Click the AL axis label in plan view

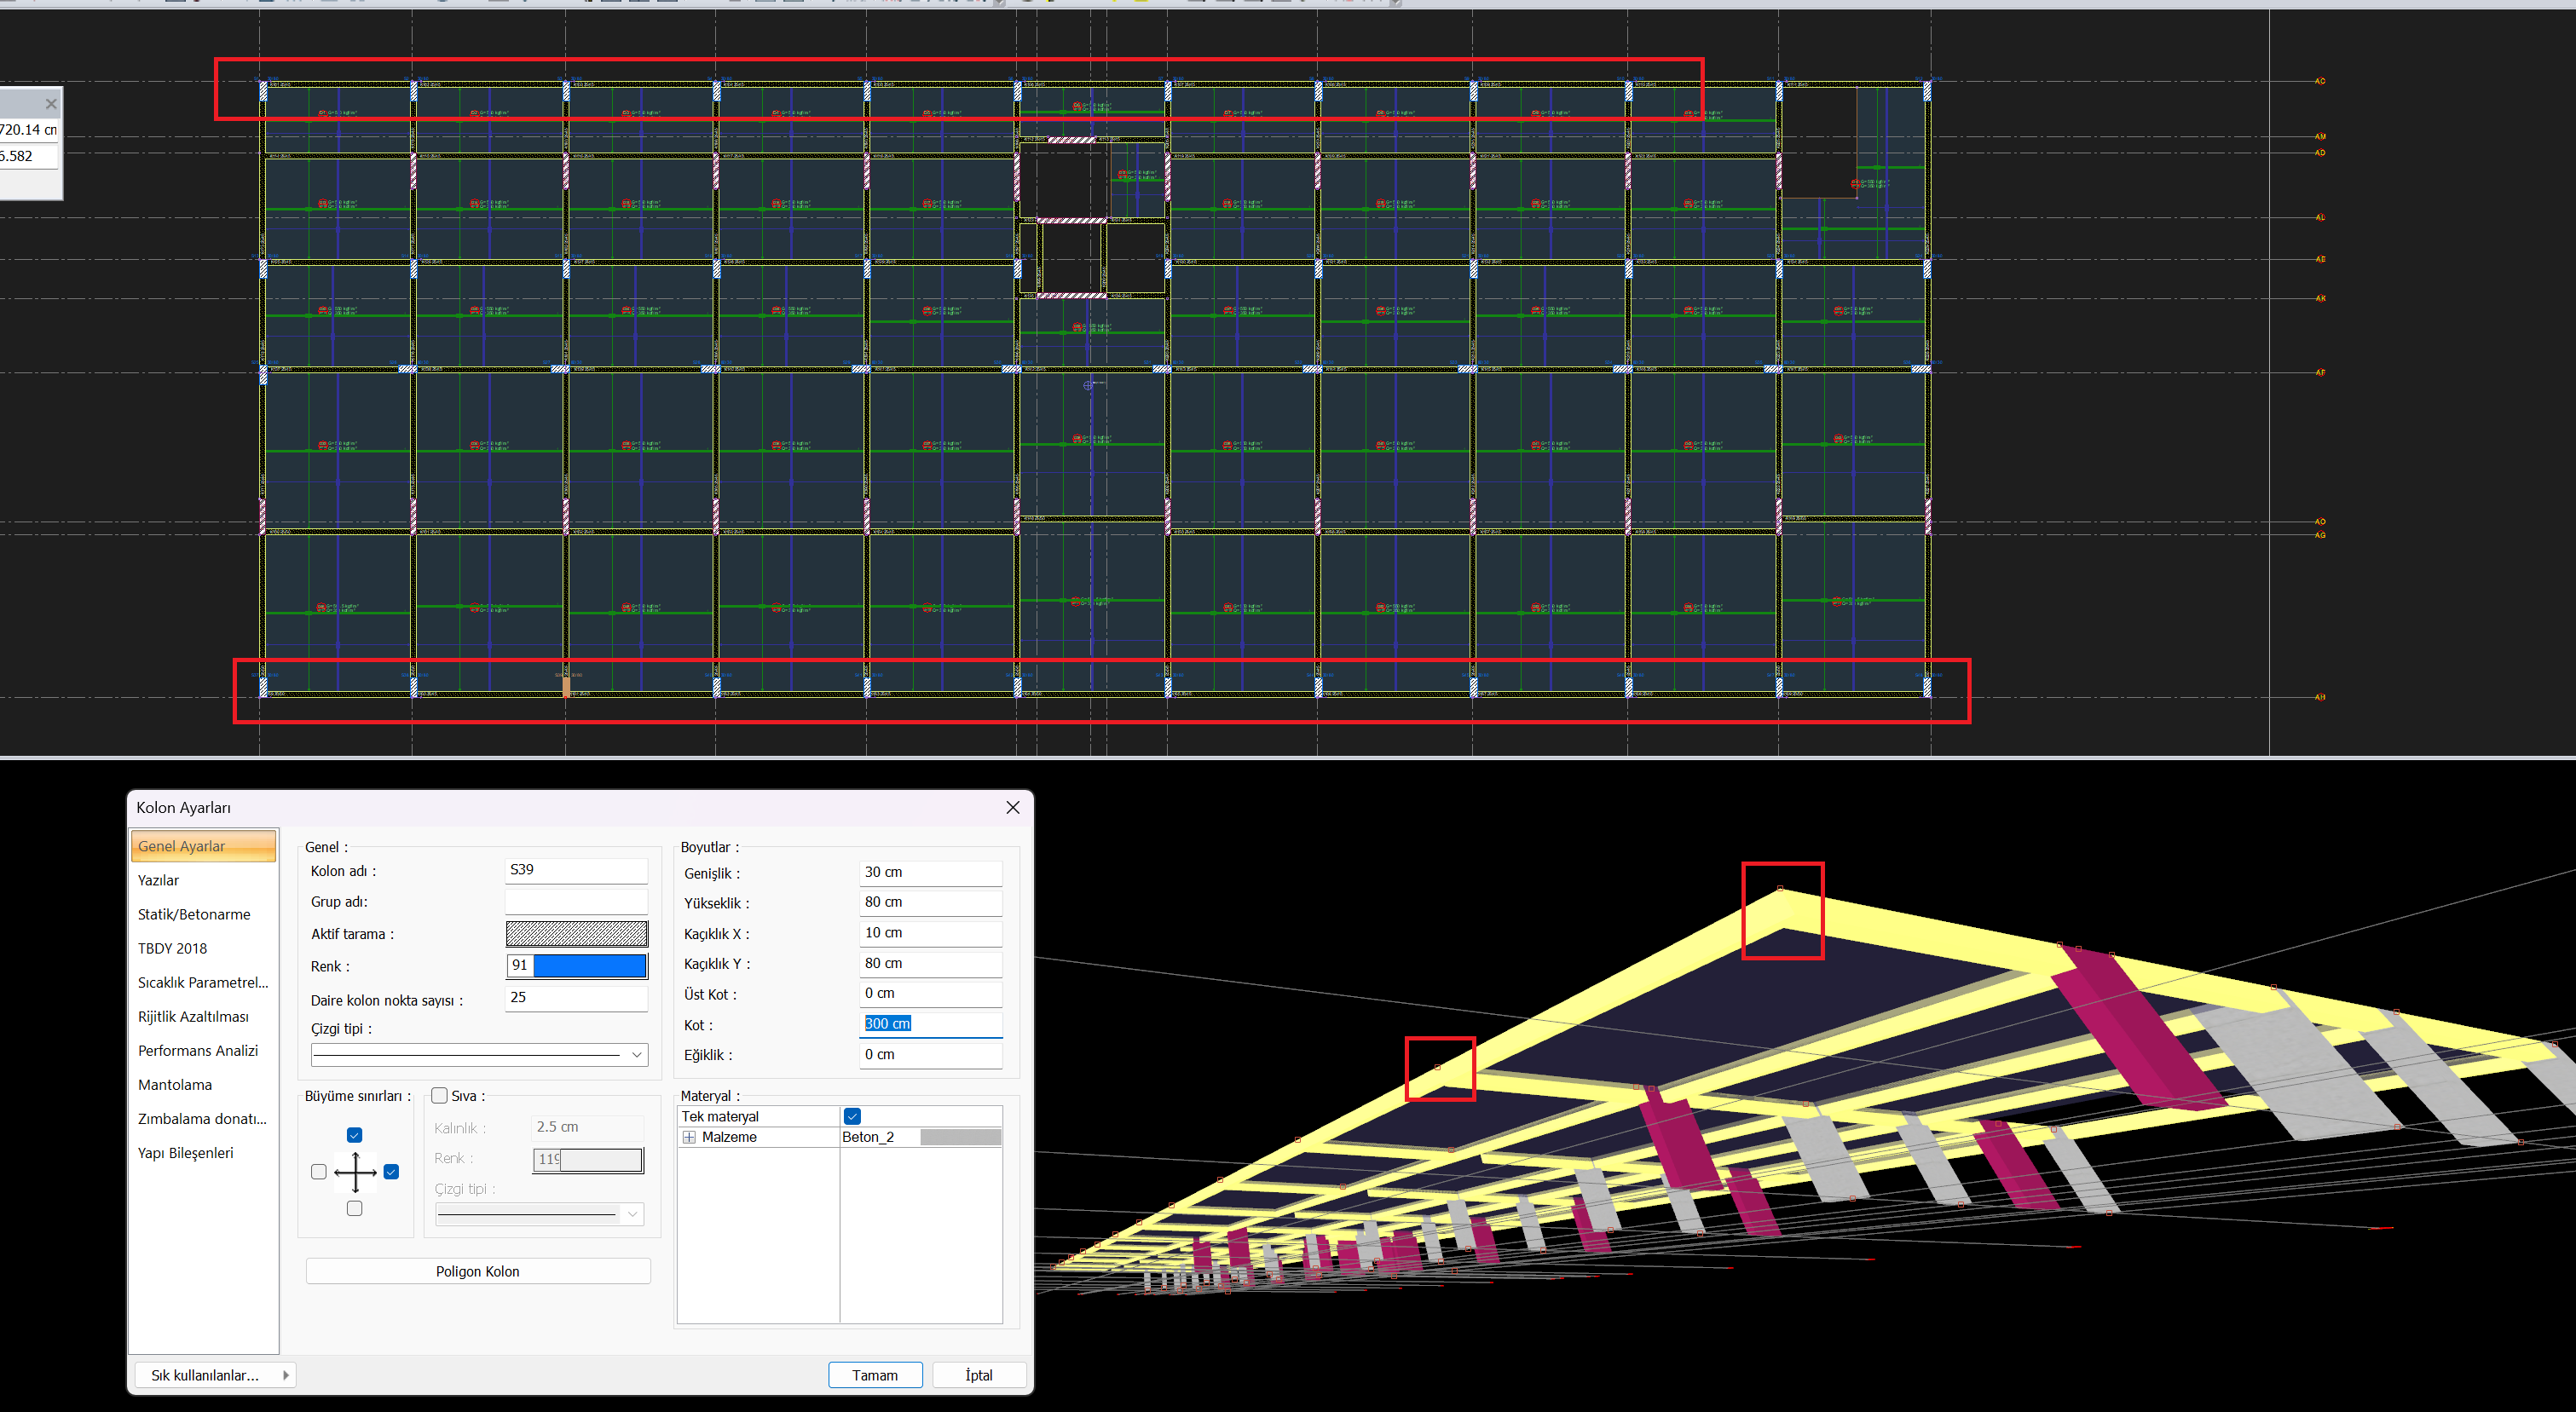click(2320, 217)
